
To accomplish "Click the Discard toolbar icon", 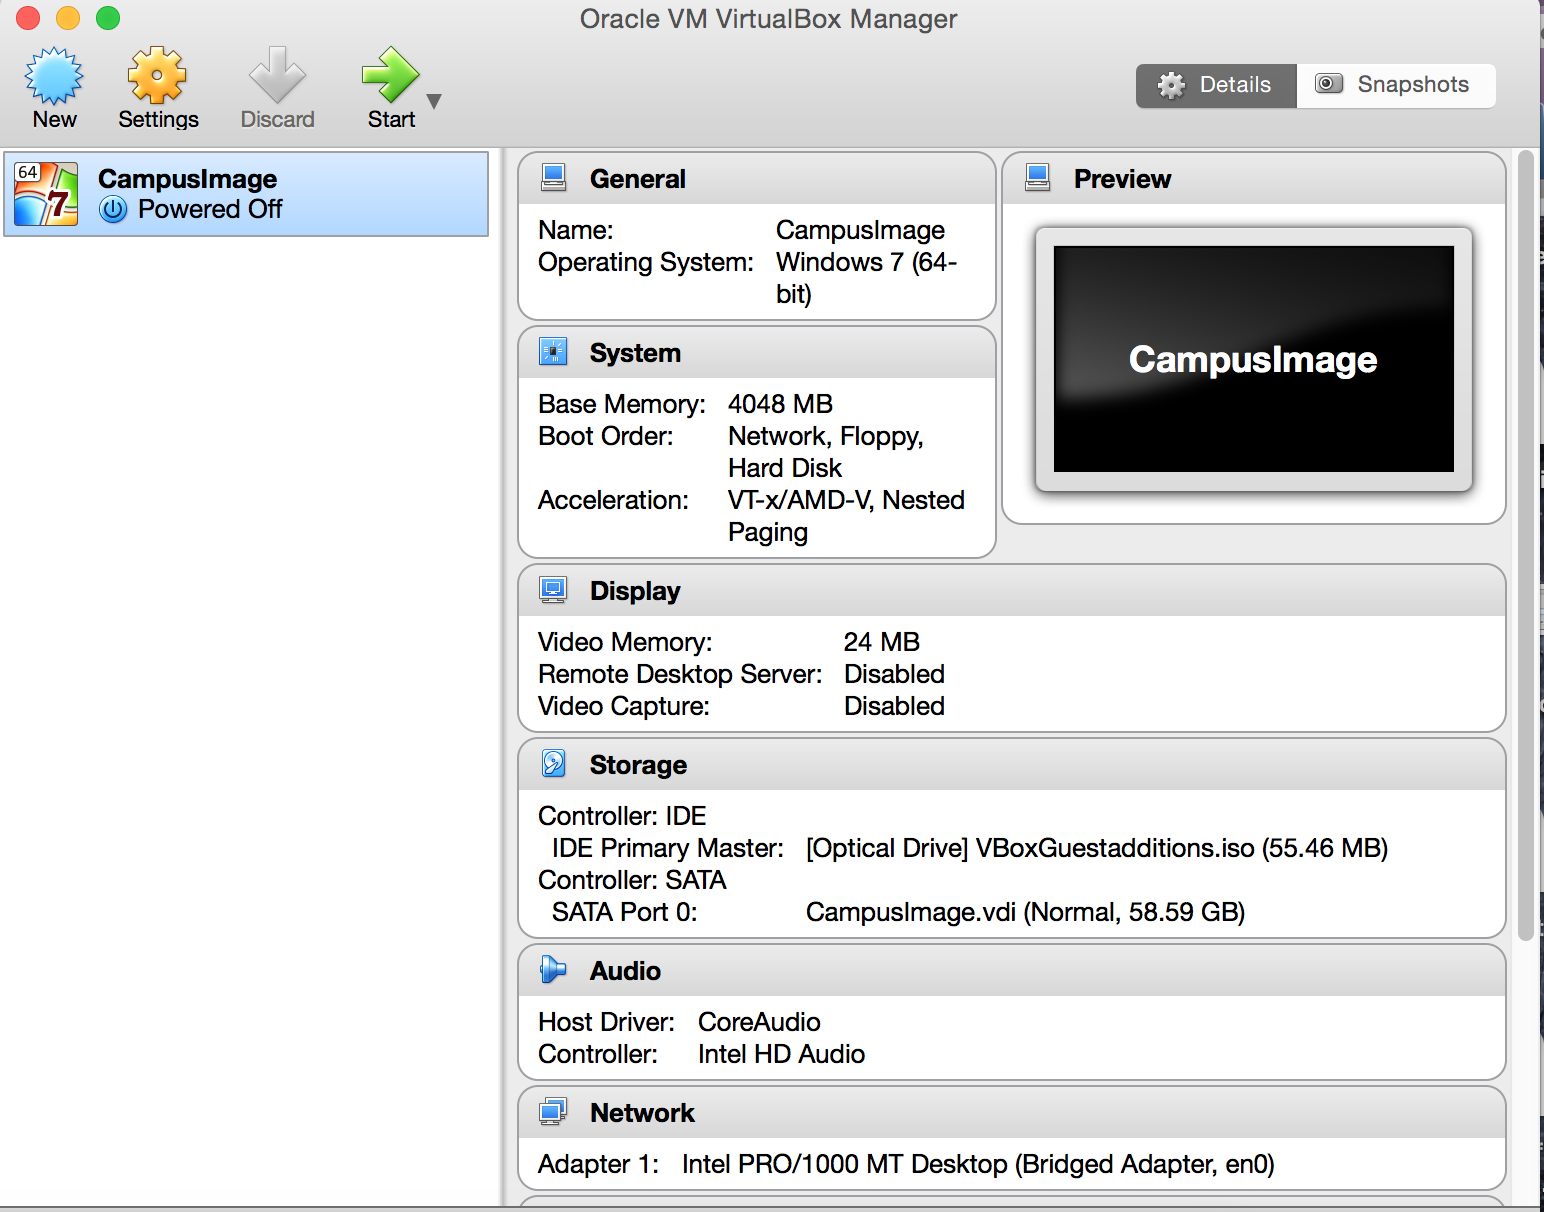I will pos(277,78).
